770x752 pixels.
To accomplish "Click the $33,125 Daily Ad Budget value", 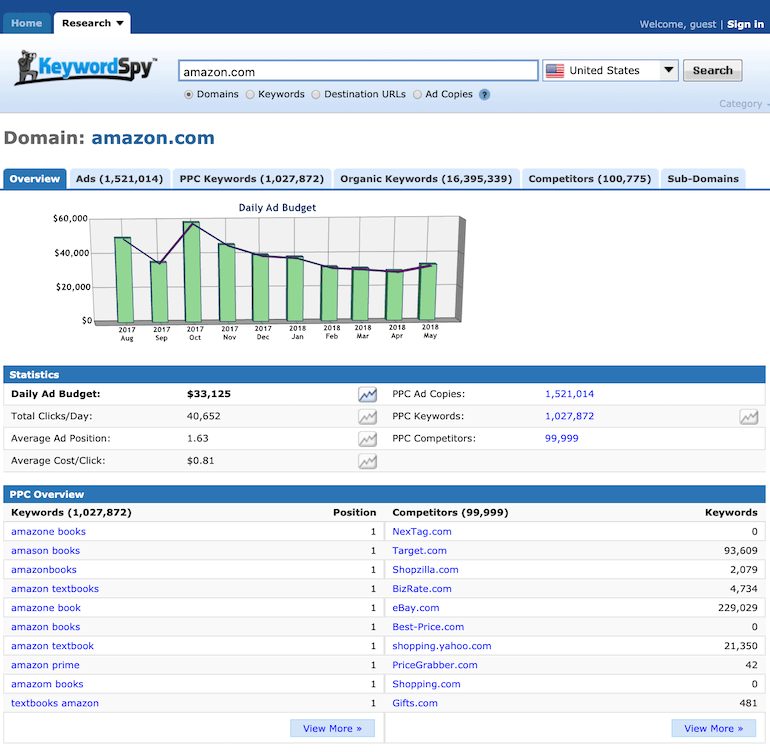I will [x=209, y=394].
